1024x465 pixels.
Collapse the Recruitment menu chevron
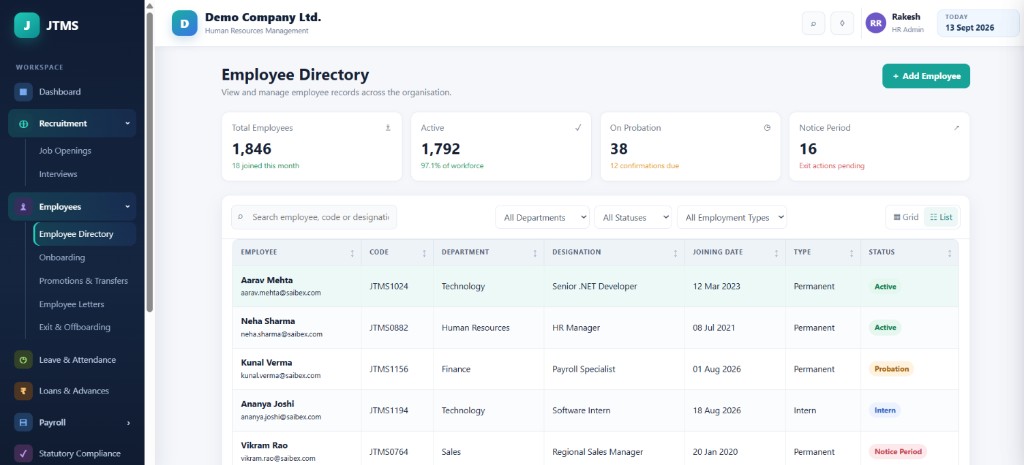point(127,123)
